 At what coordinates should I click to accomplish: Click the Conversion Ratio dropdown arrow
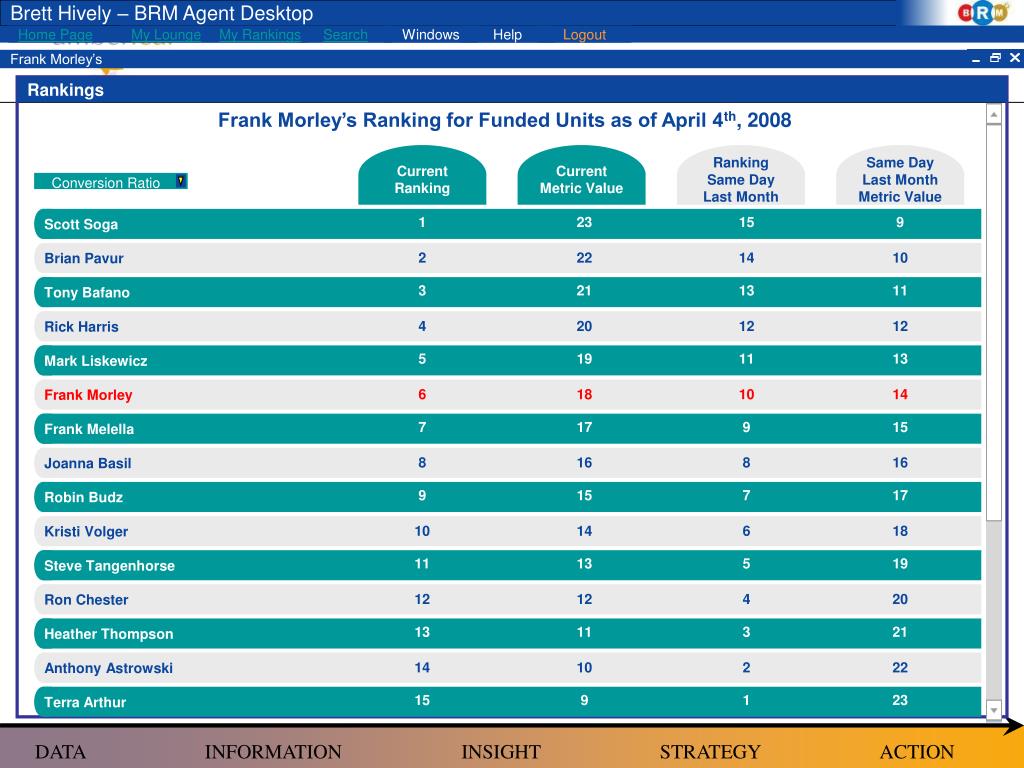(x=181, y=181)
